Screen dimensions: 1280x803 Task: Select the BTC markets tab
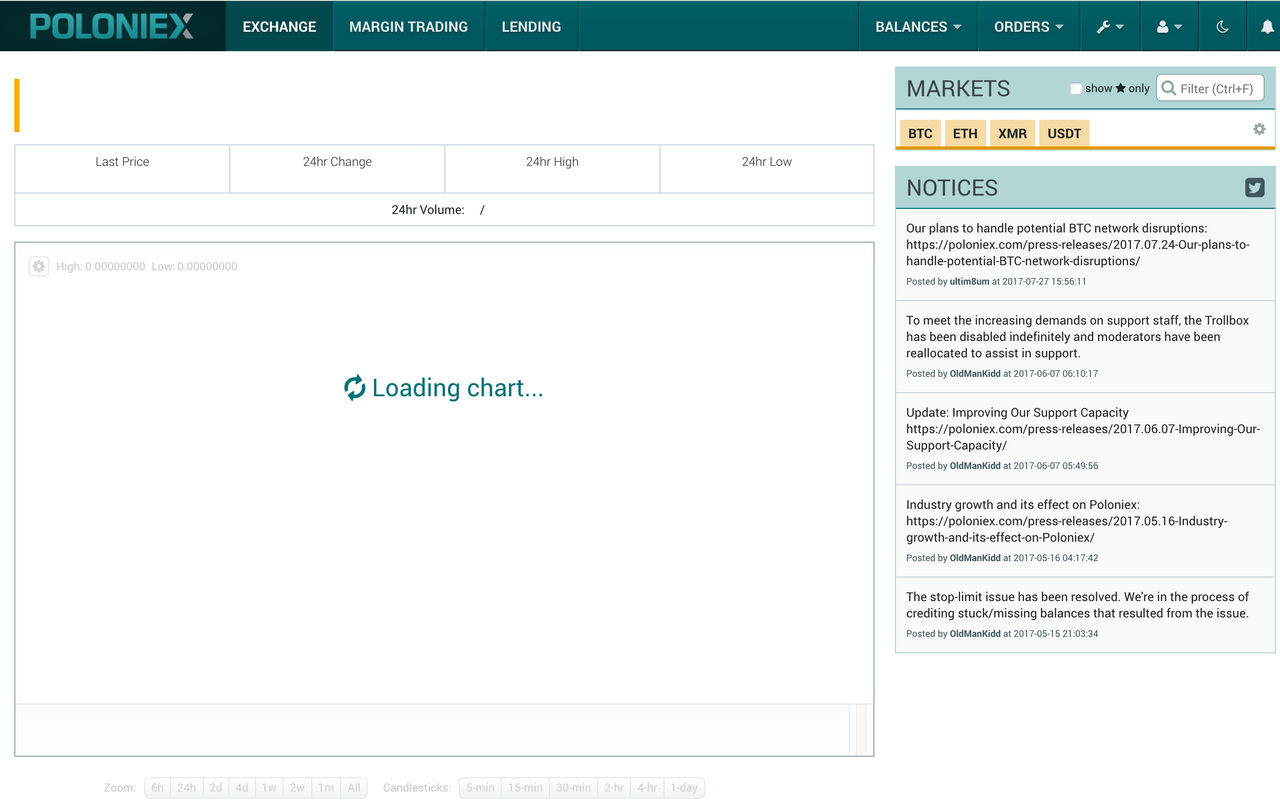click(x=920, y=133)
